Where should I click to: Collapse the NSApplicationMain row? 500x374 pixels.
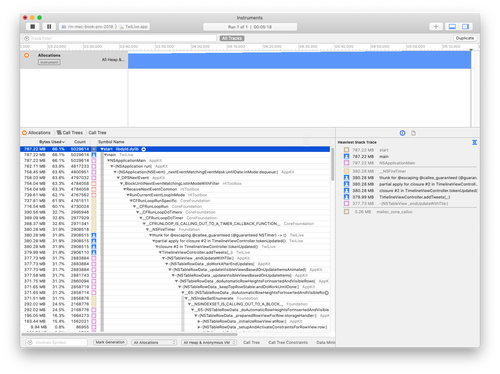tap(108, 160)
